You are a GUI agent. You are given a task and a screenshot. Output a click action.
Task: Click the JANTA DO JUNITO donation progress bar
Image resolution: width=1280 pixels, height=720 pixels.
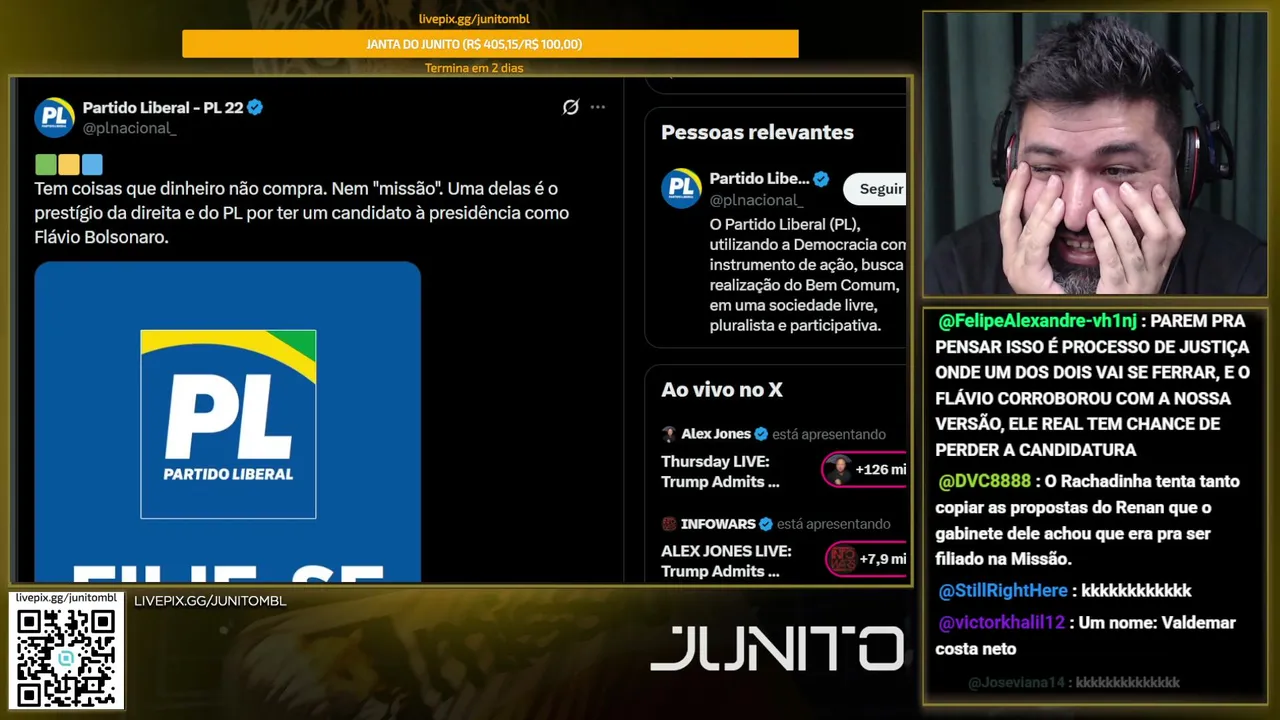(x=490, y=44)
